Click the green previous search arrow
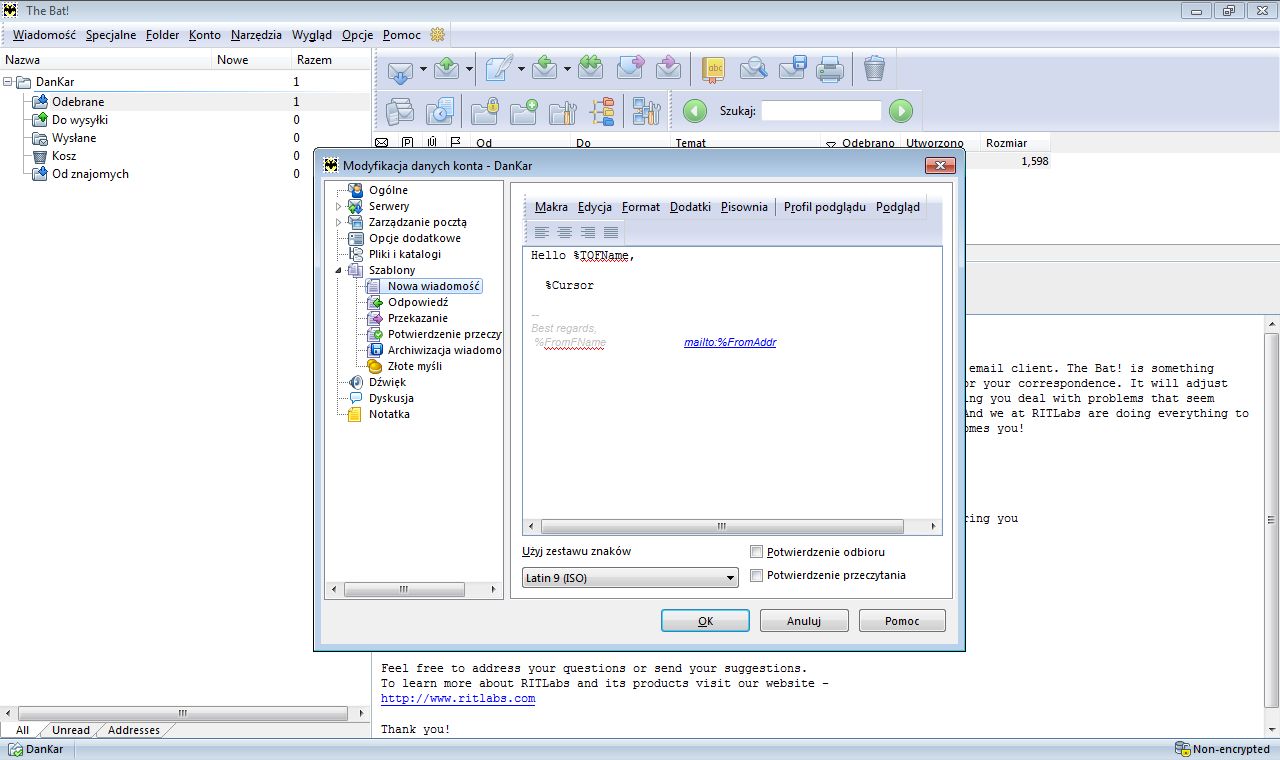Image resolution: width=1280 pixels, height=760 pixels. point(695,111)
